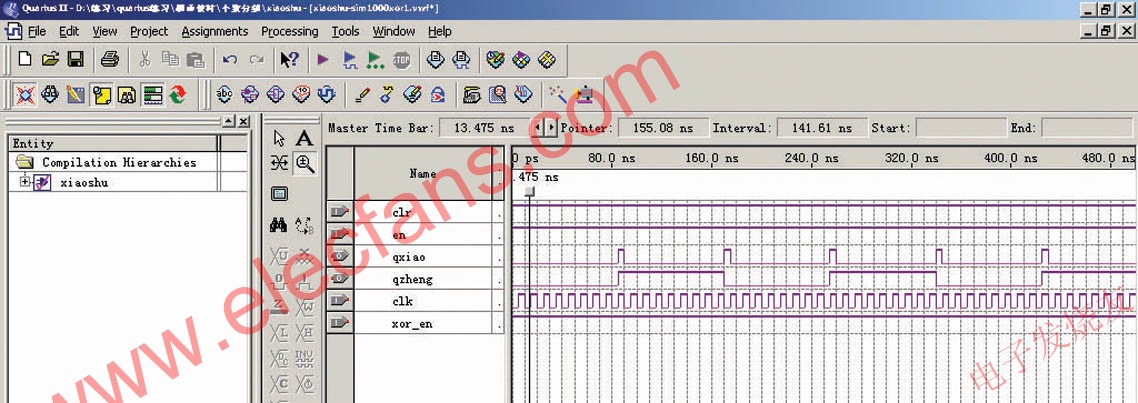Viewport: 1138px width, 403px height.
Task: Open the Assignments menu
Action: [214, 31]
